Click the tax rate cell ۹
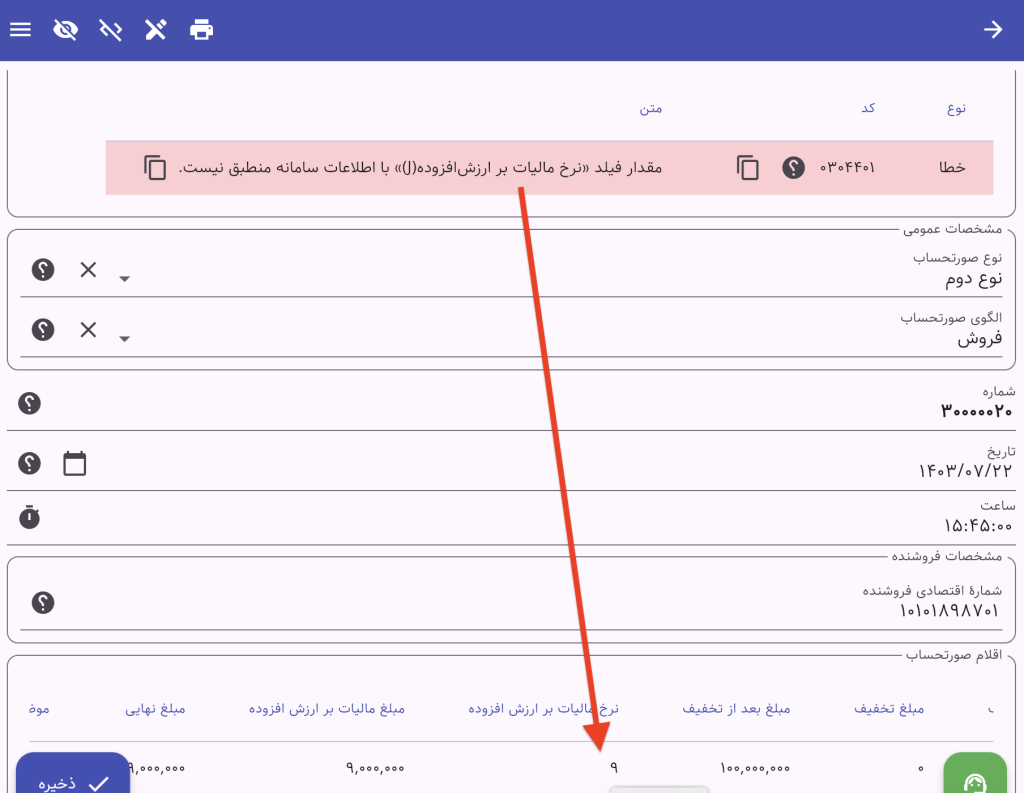 click(x=614, y=769)
